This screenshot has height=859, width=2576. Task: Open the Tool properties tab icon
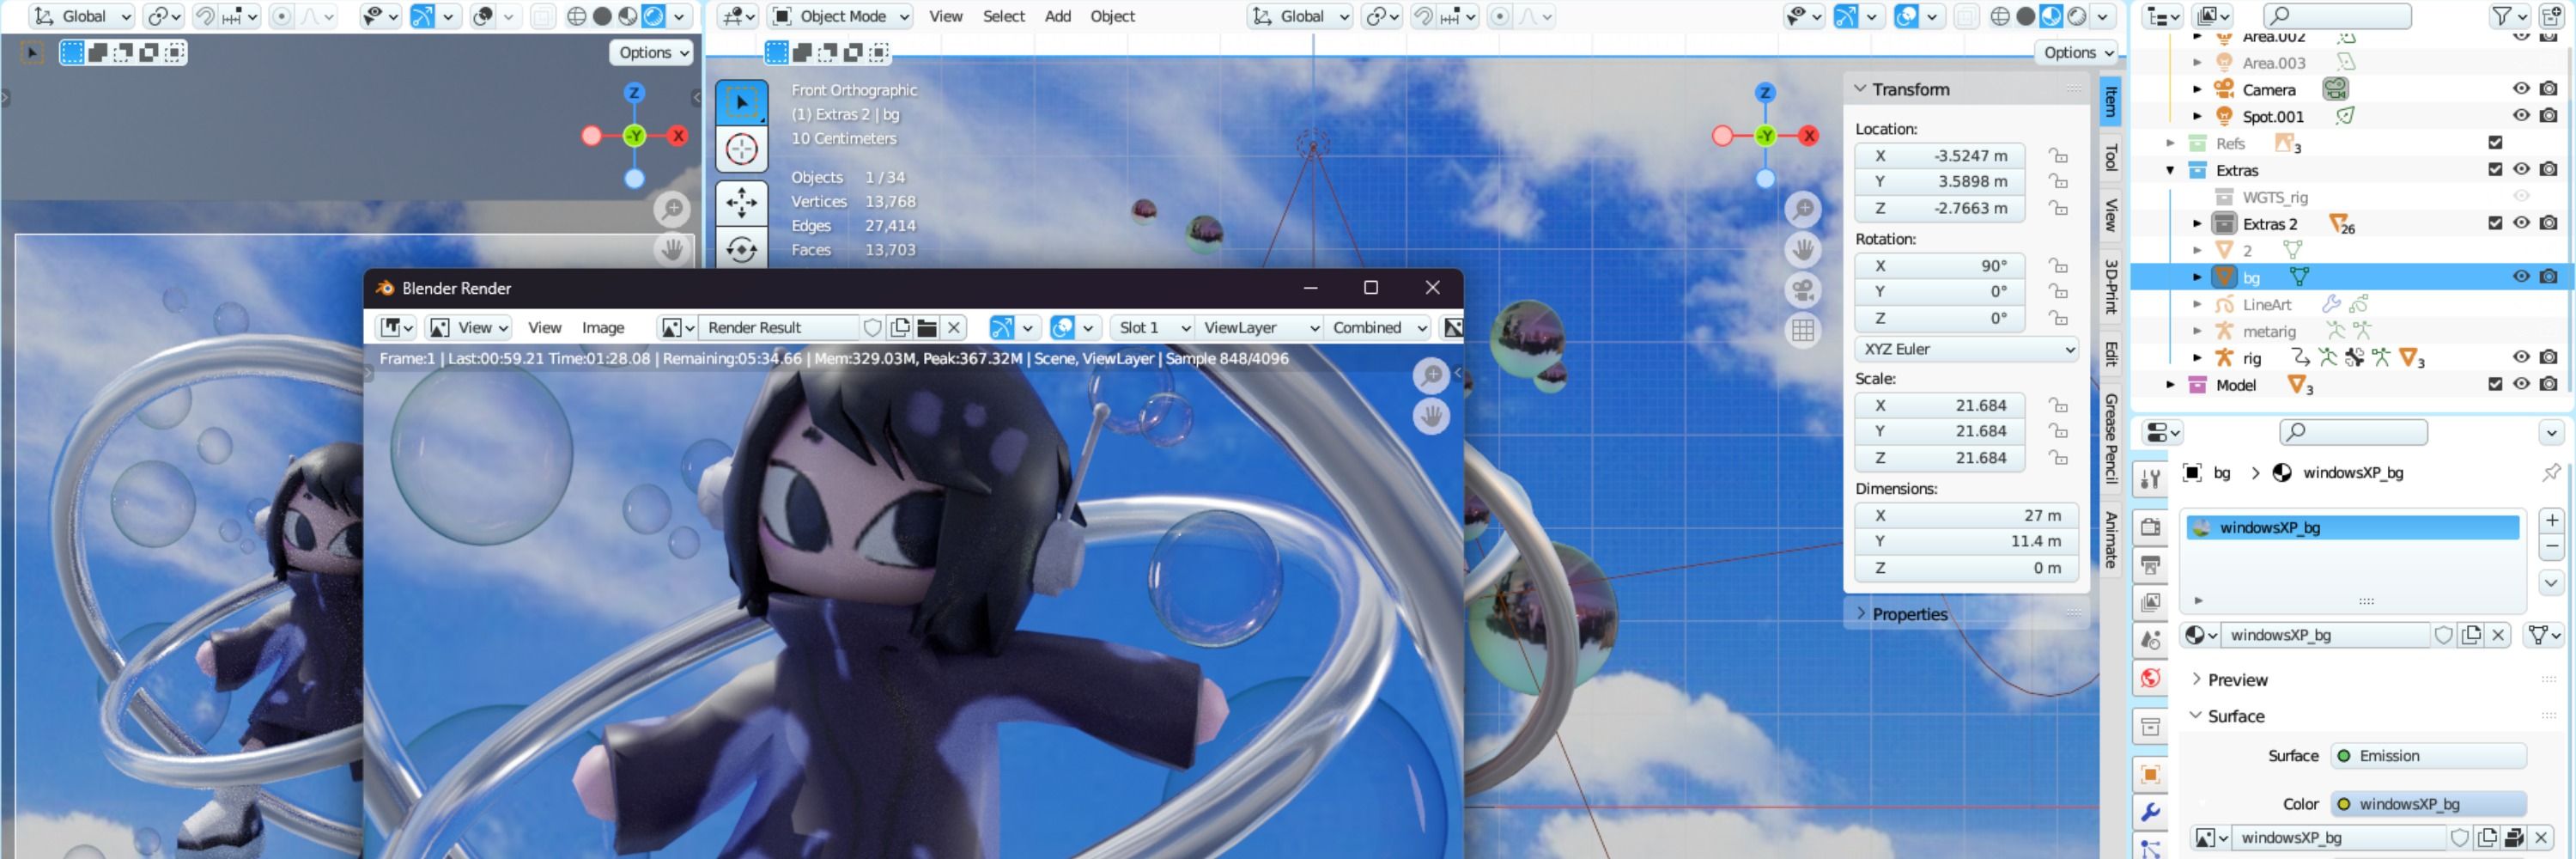pyautogui.click(x=2151, y=480)
